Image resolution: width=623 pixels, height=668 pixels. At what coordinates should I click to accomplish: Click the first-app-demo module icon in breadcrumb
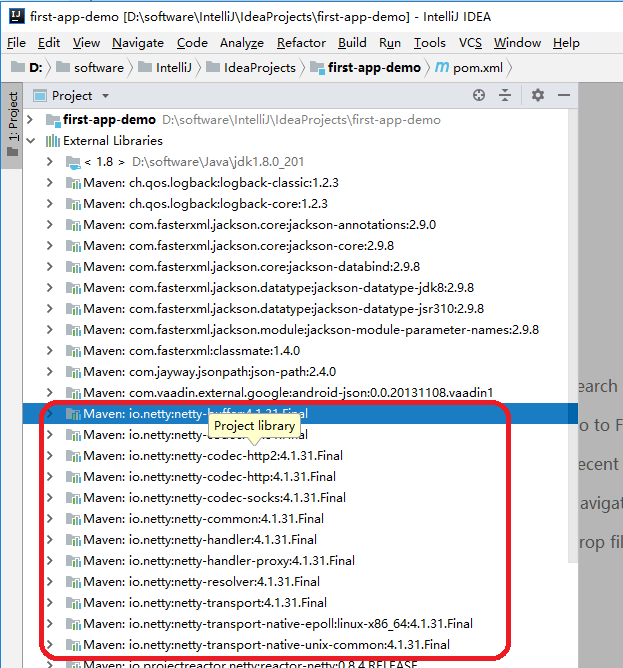pyautogui.click(x=317, y=67)
